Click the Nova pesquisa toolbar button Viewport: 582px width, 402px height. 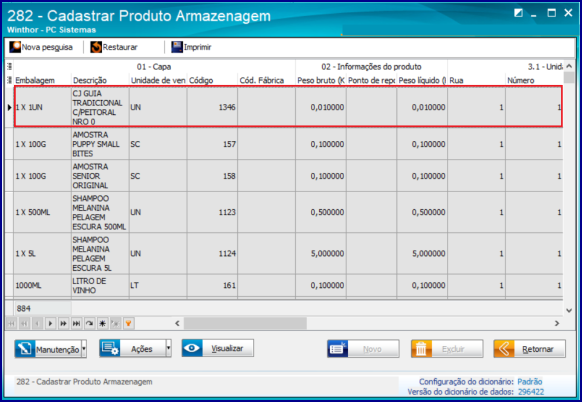(x=41, y=47)
